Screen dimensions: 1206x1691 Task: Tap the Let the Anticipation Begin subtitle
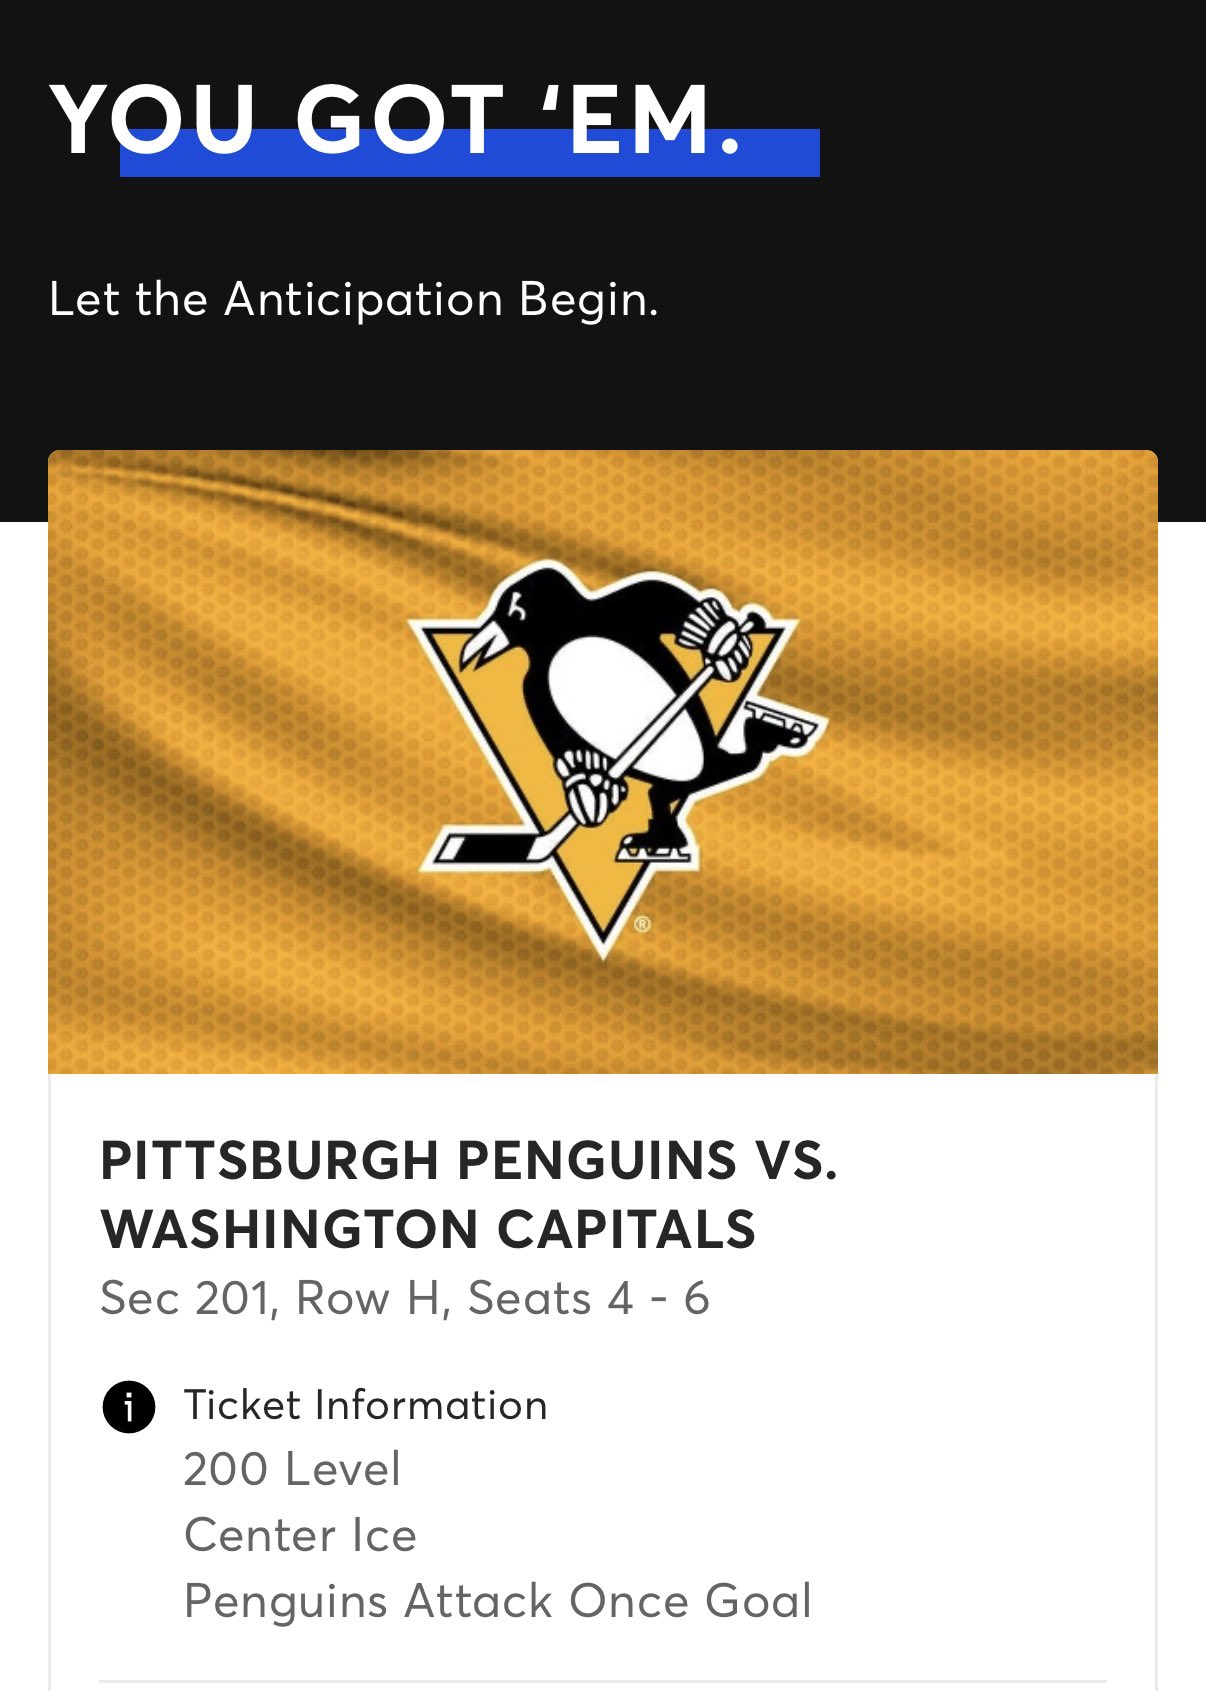[353, 299]
